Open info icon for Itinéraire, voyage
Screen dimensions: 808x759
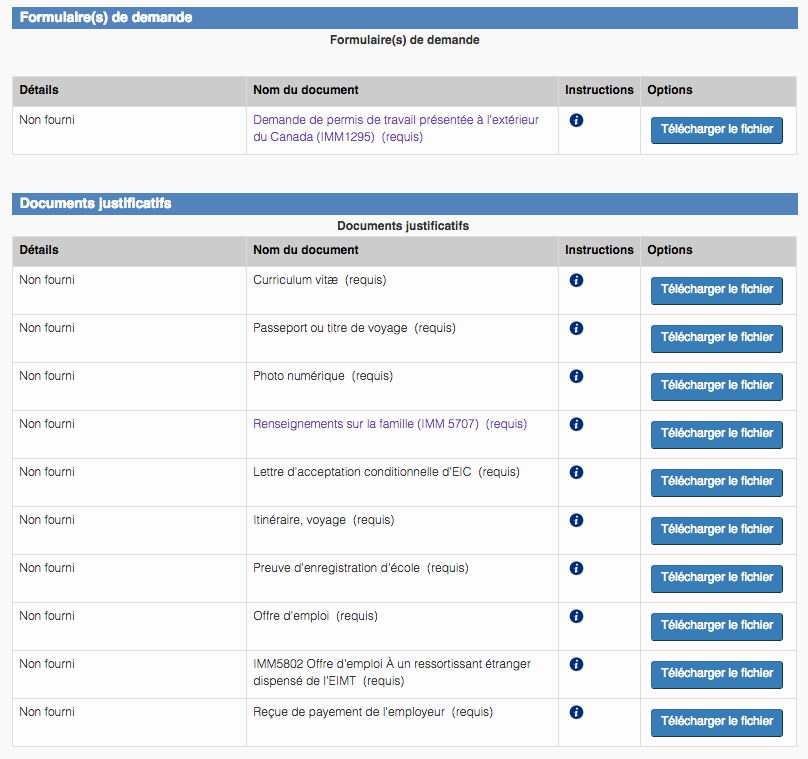pos(576,520)
